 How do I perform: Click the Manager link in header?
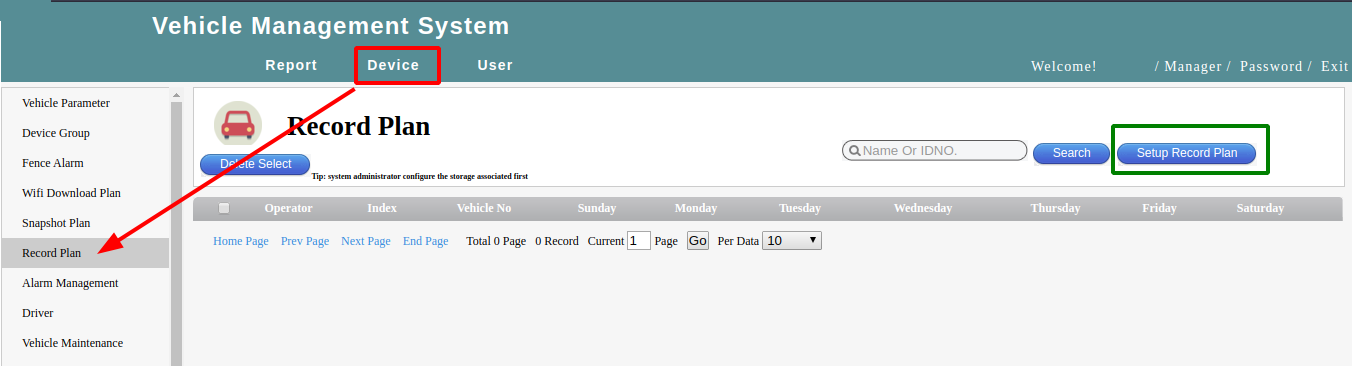[x=1193, y=66]
